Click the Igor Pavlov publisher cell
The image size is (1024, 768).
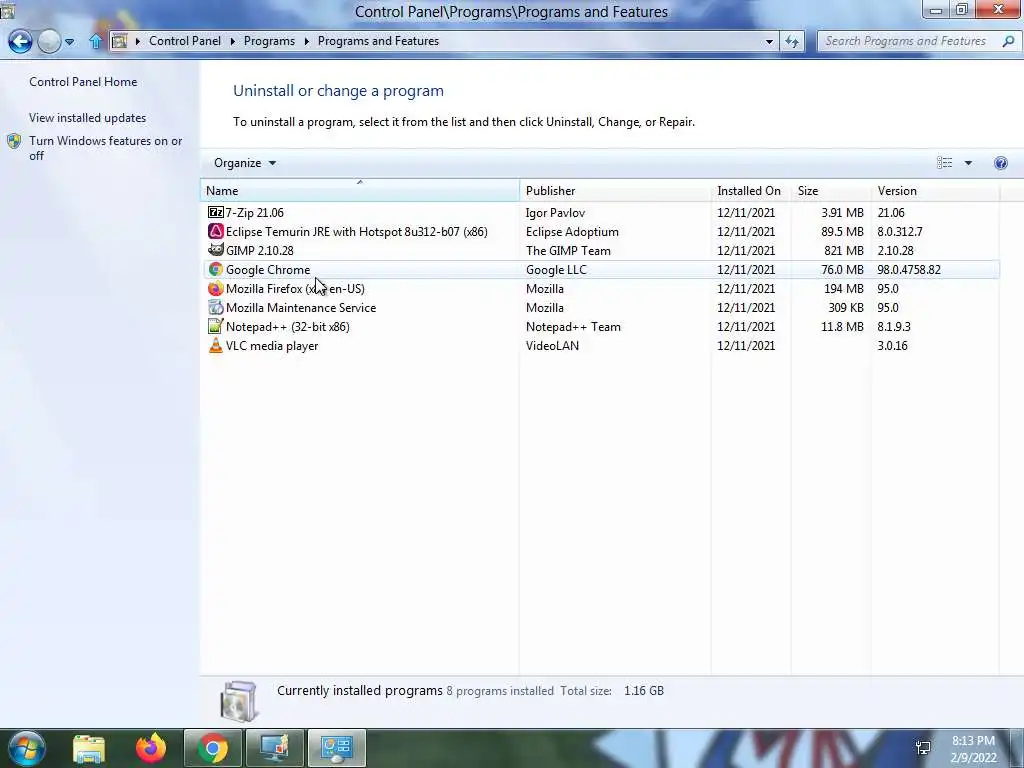[555, 212]
